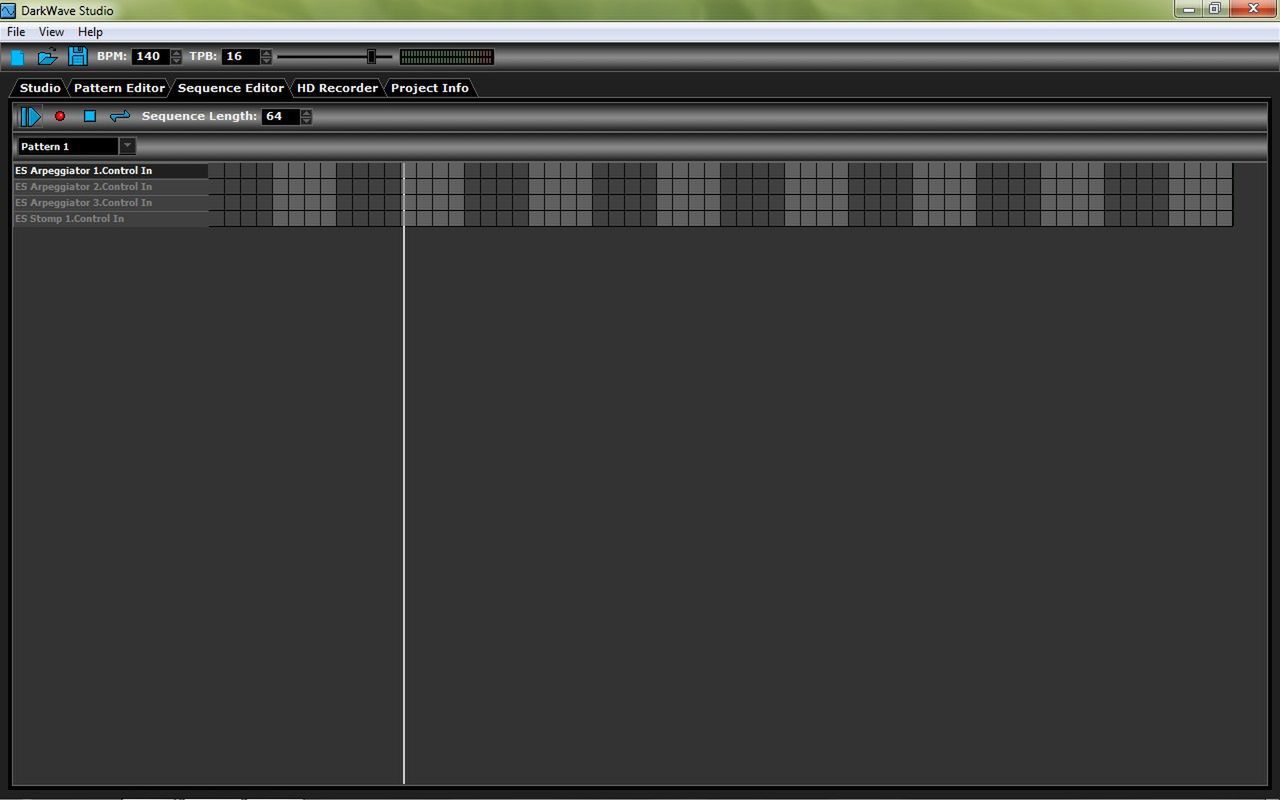Click the BPM value field showing 140
This screenshot has height=800, width=1280.
[151, 57]
